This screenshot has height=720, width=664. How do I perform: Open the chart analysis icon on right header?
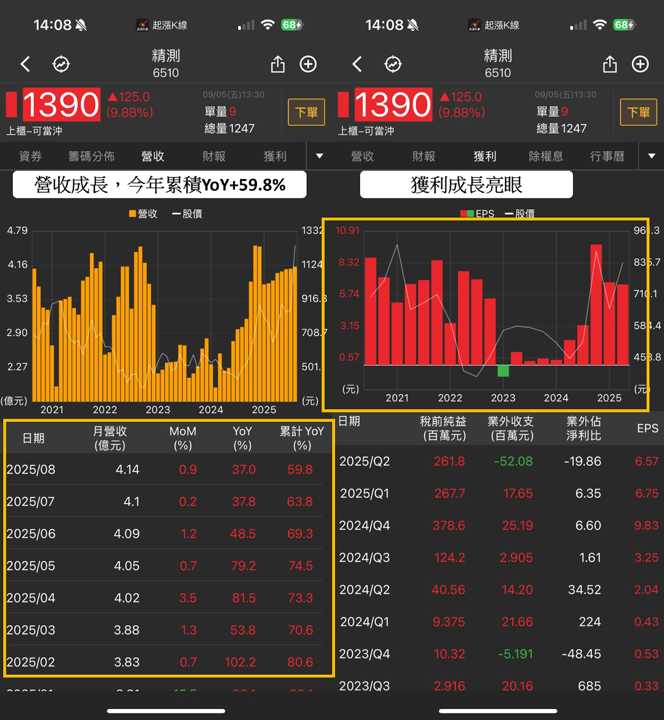coord(393,64)
